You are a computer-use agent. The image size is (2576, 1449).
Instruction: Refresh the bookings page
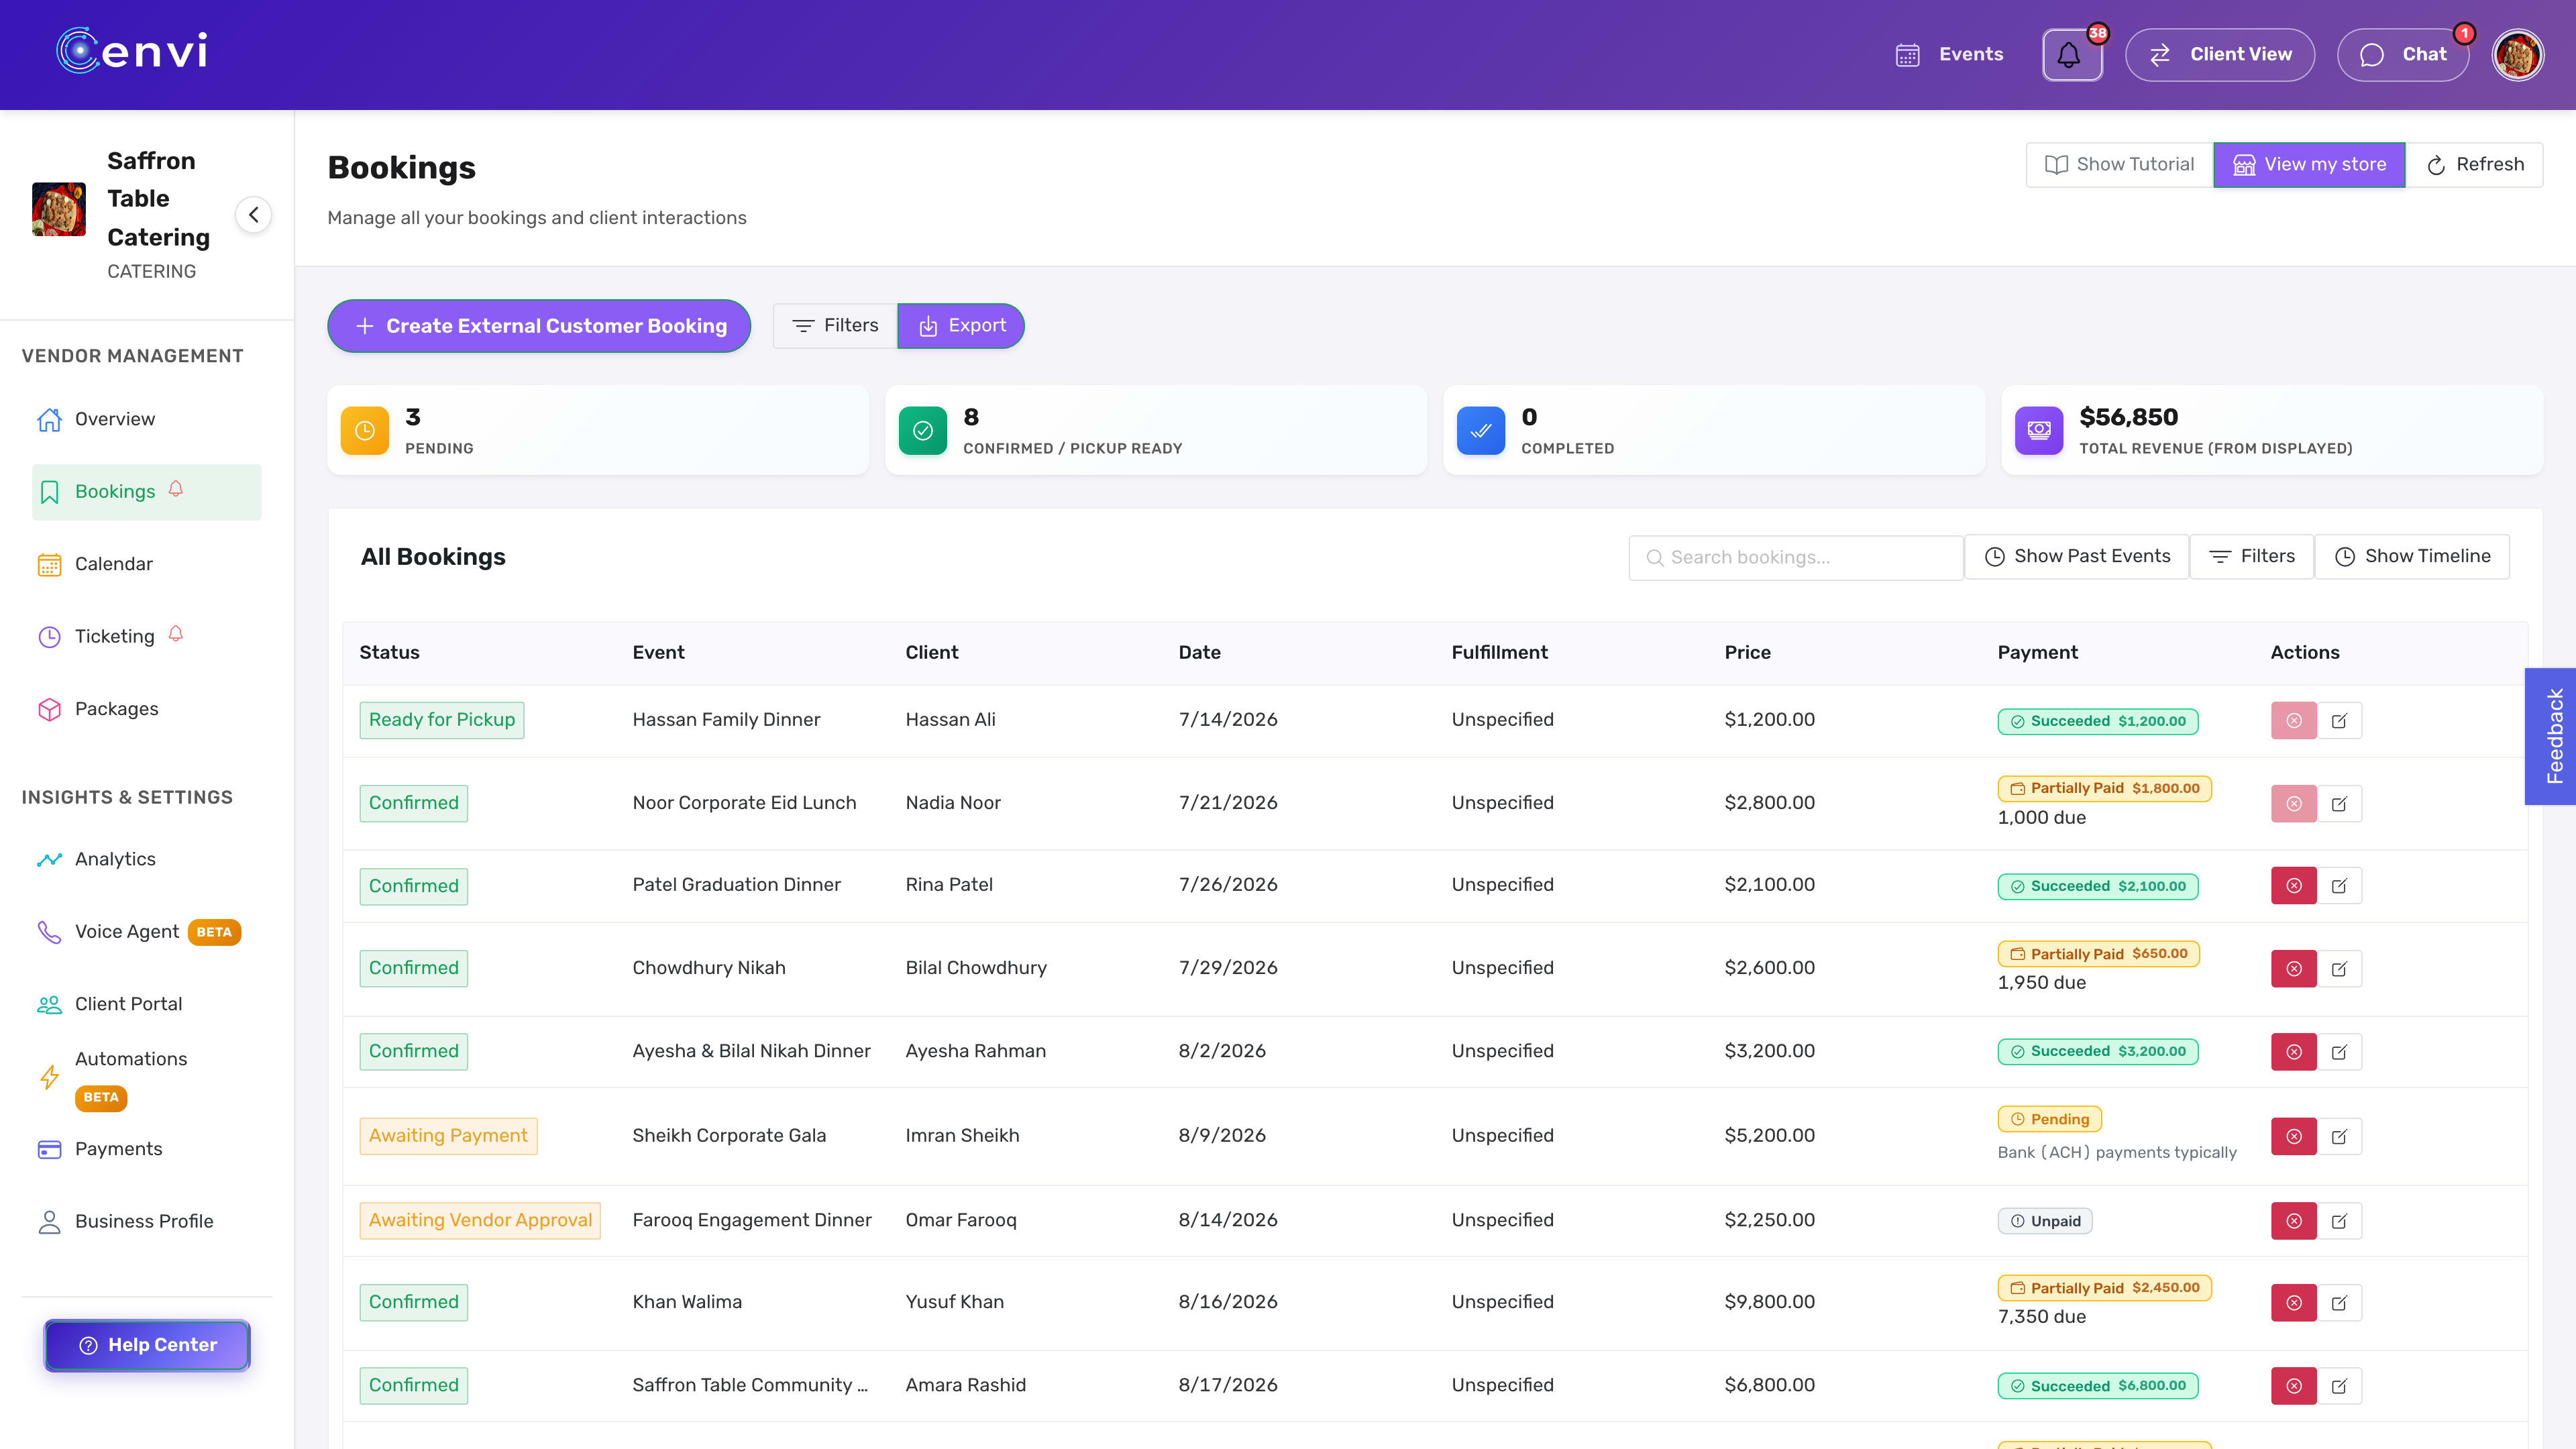(x=2474, y=165)
